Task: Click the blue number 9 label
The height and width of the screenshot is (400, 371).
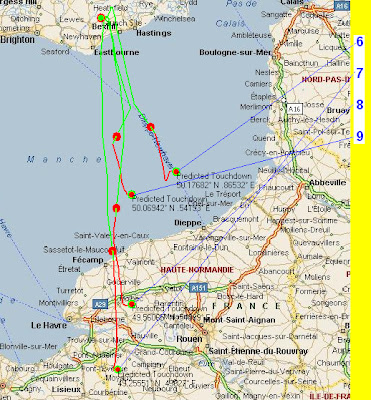Action: (360, 136)
